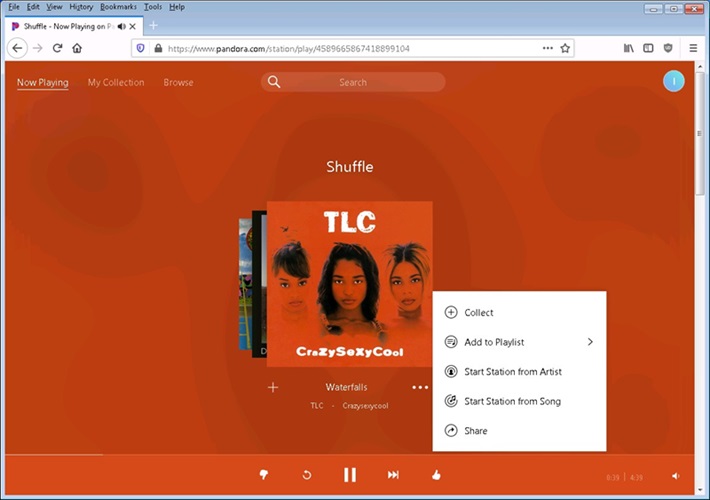Screen dimensions: 710x500
Task: Click the URL address bar
Action: (353, 48)
